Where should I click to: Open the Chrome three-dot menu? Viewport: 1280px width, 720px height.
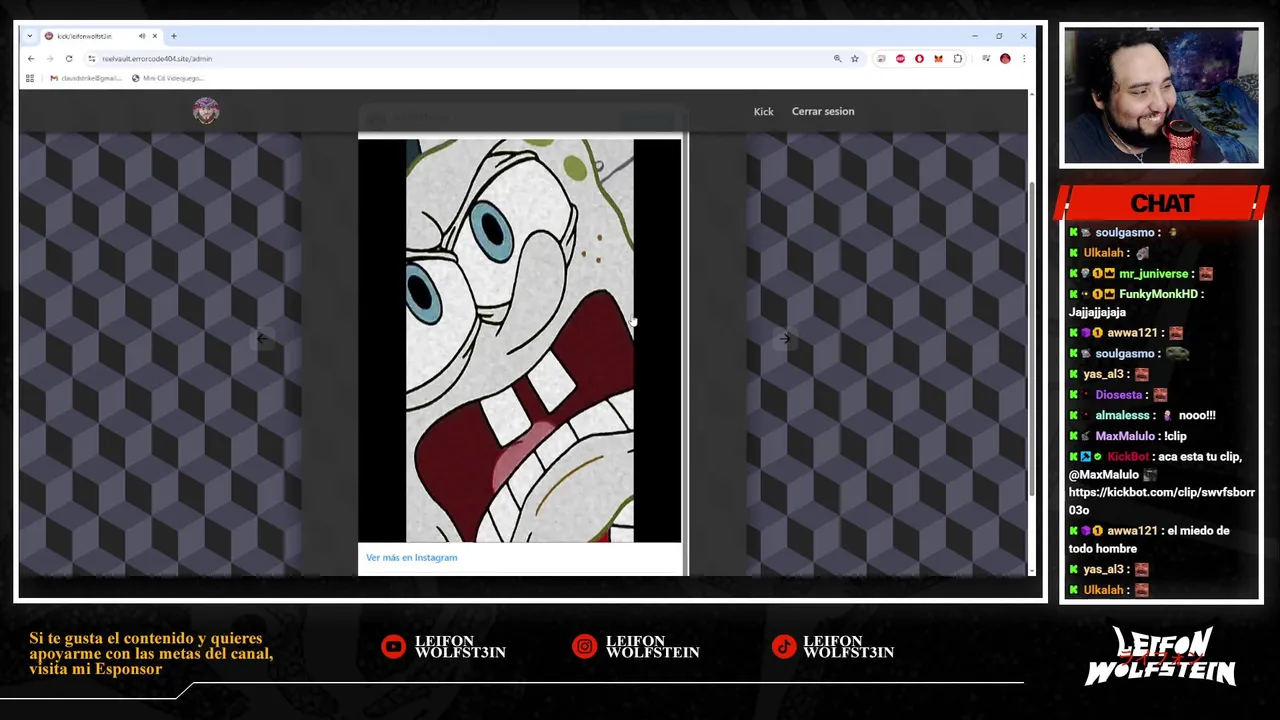[x=1023, y=59]
